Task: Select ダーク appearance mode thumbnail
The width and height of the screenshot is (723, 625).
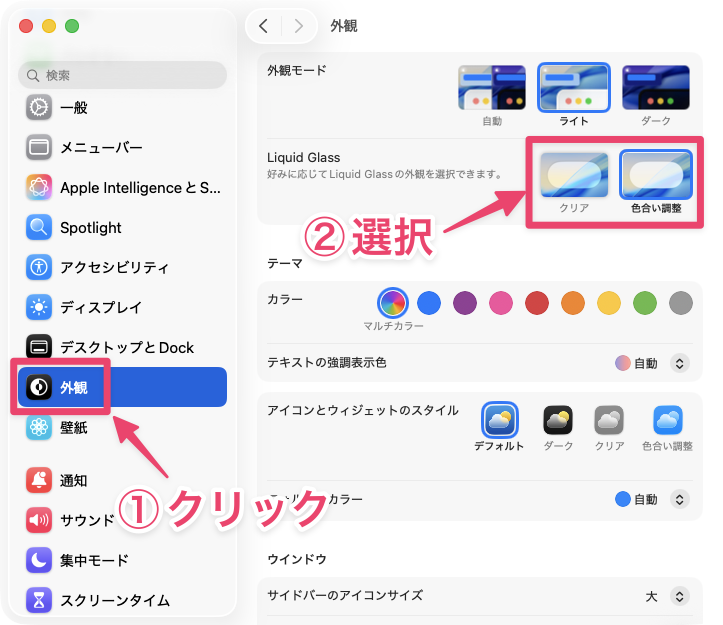Action: (x=656, y=88)
